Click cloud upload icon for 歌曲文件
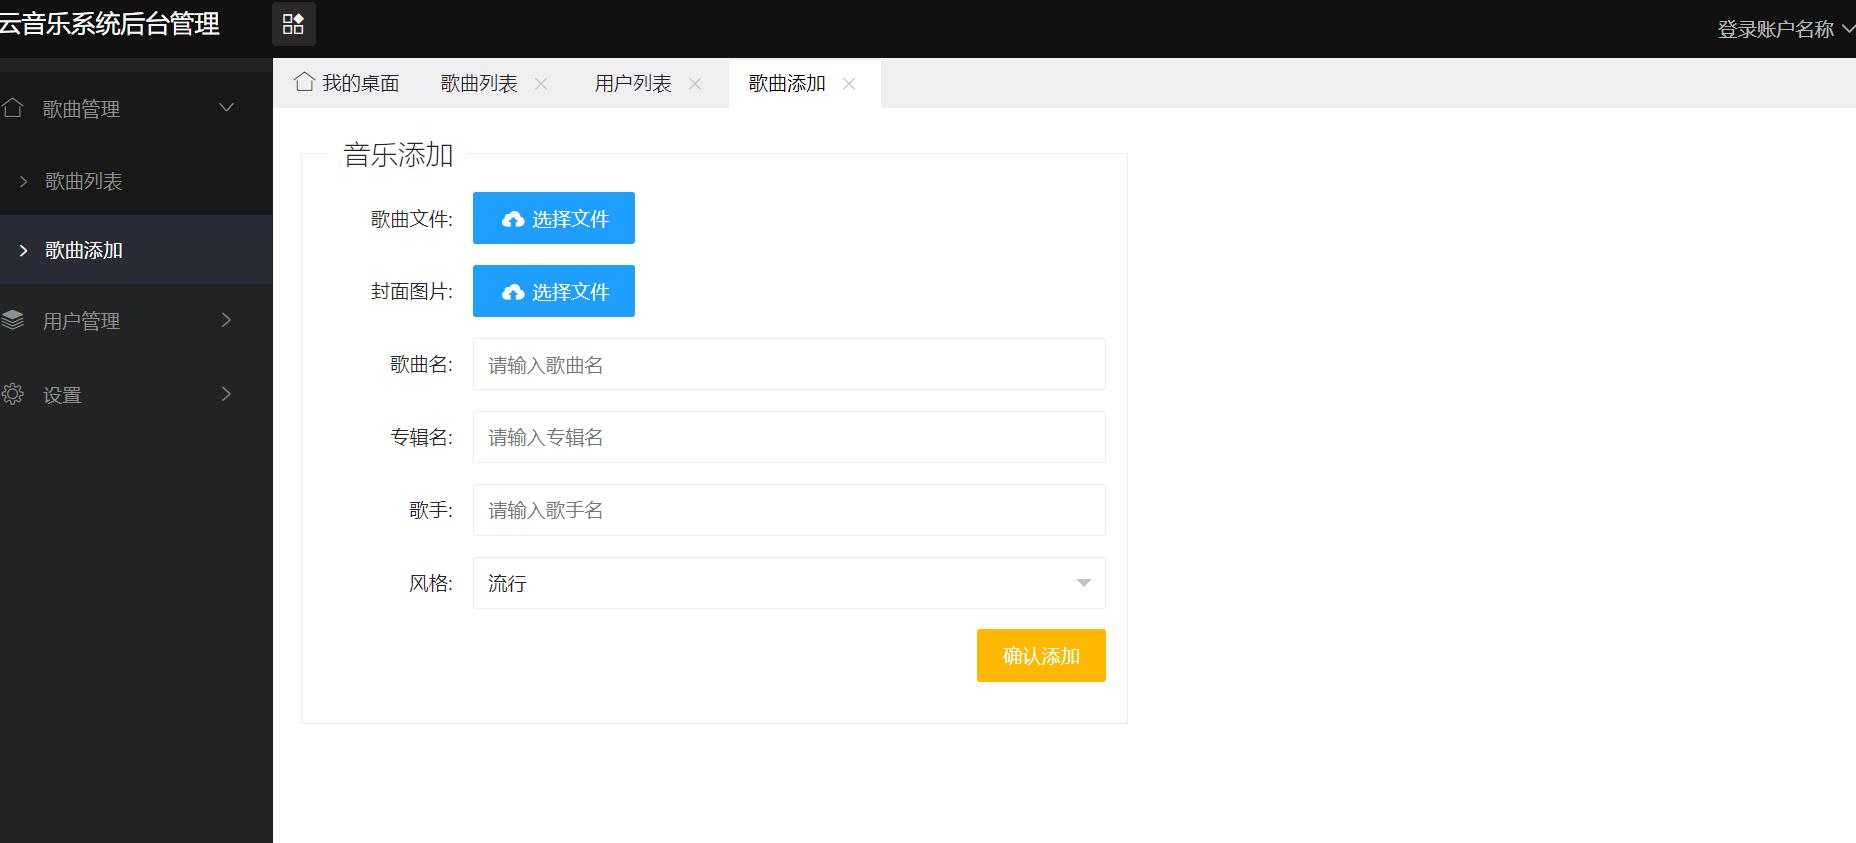The image size is (1856, 843). 513,219
